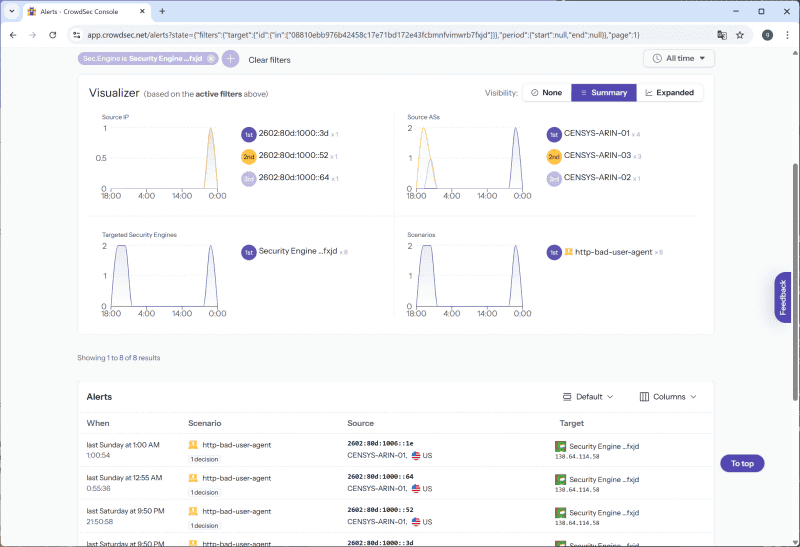Image resolution: width=800 pixels, height=547 pixels.
Task: Open 1 decision tag on Saturday 9:50 PM alert
Action: [x=205, y=526]
